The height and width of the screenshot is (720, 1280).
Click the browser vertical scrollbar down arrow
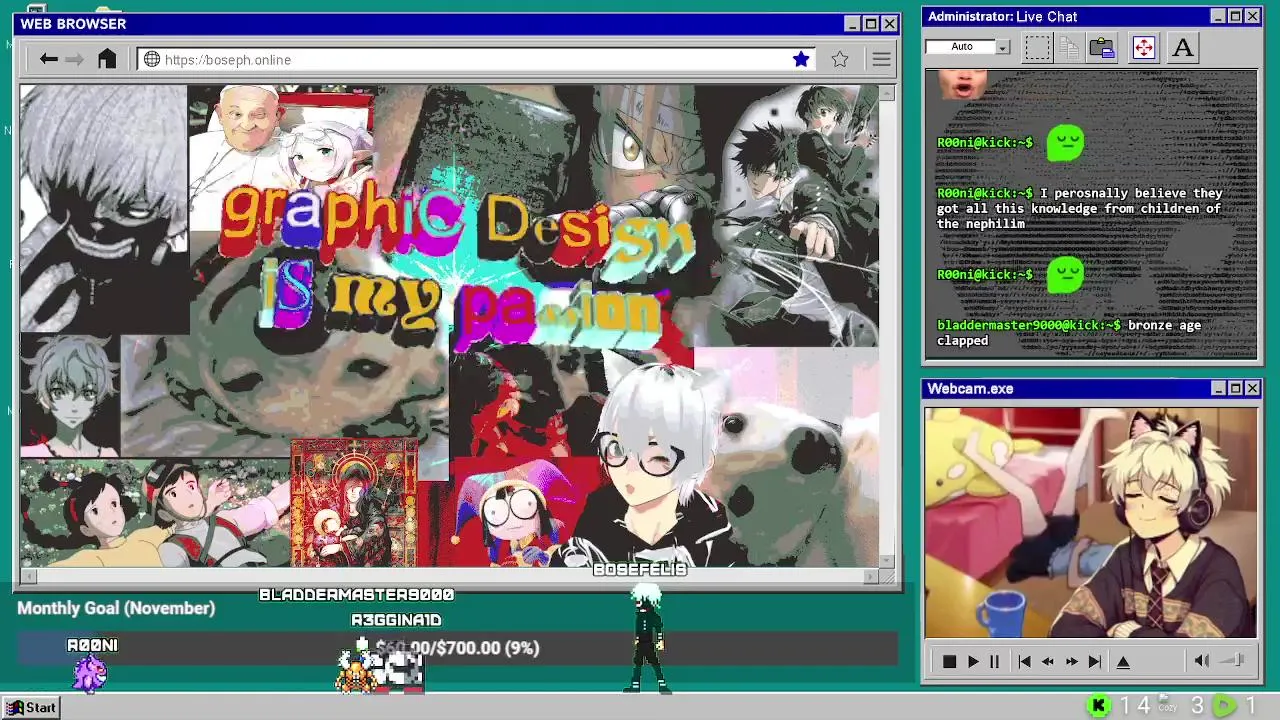(x=887, y=561)
